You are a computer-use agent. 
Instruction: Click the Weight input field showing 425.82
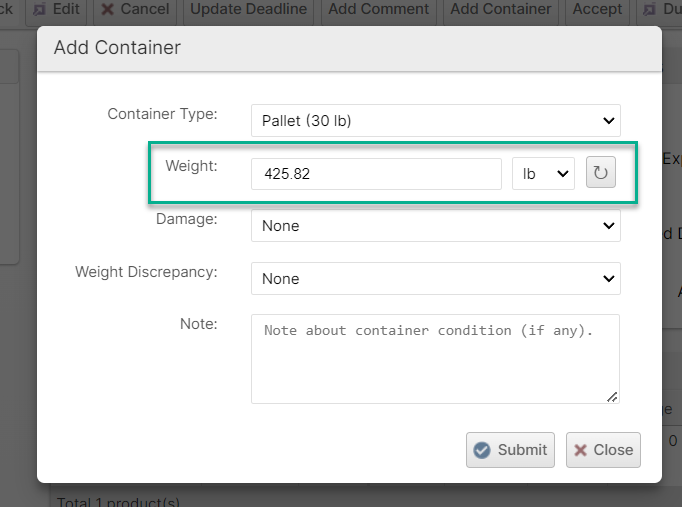pos(375,174)
